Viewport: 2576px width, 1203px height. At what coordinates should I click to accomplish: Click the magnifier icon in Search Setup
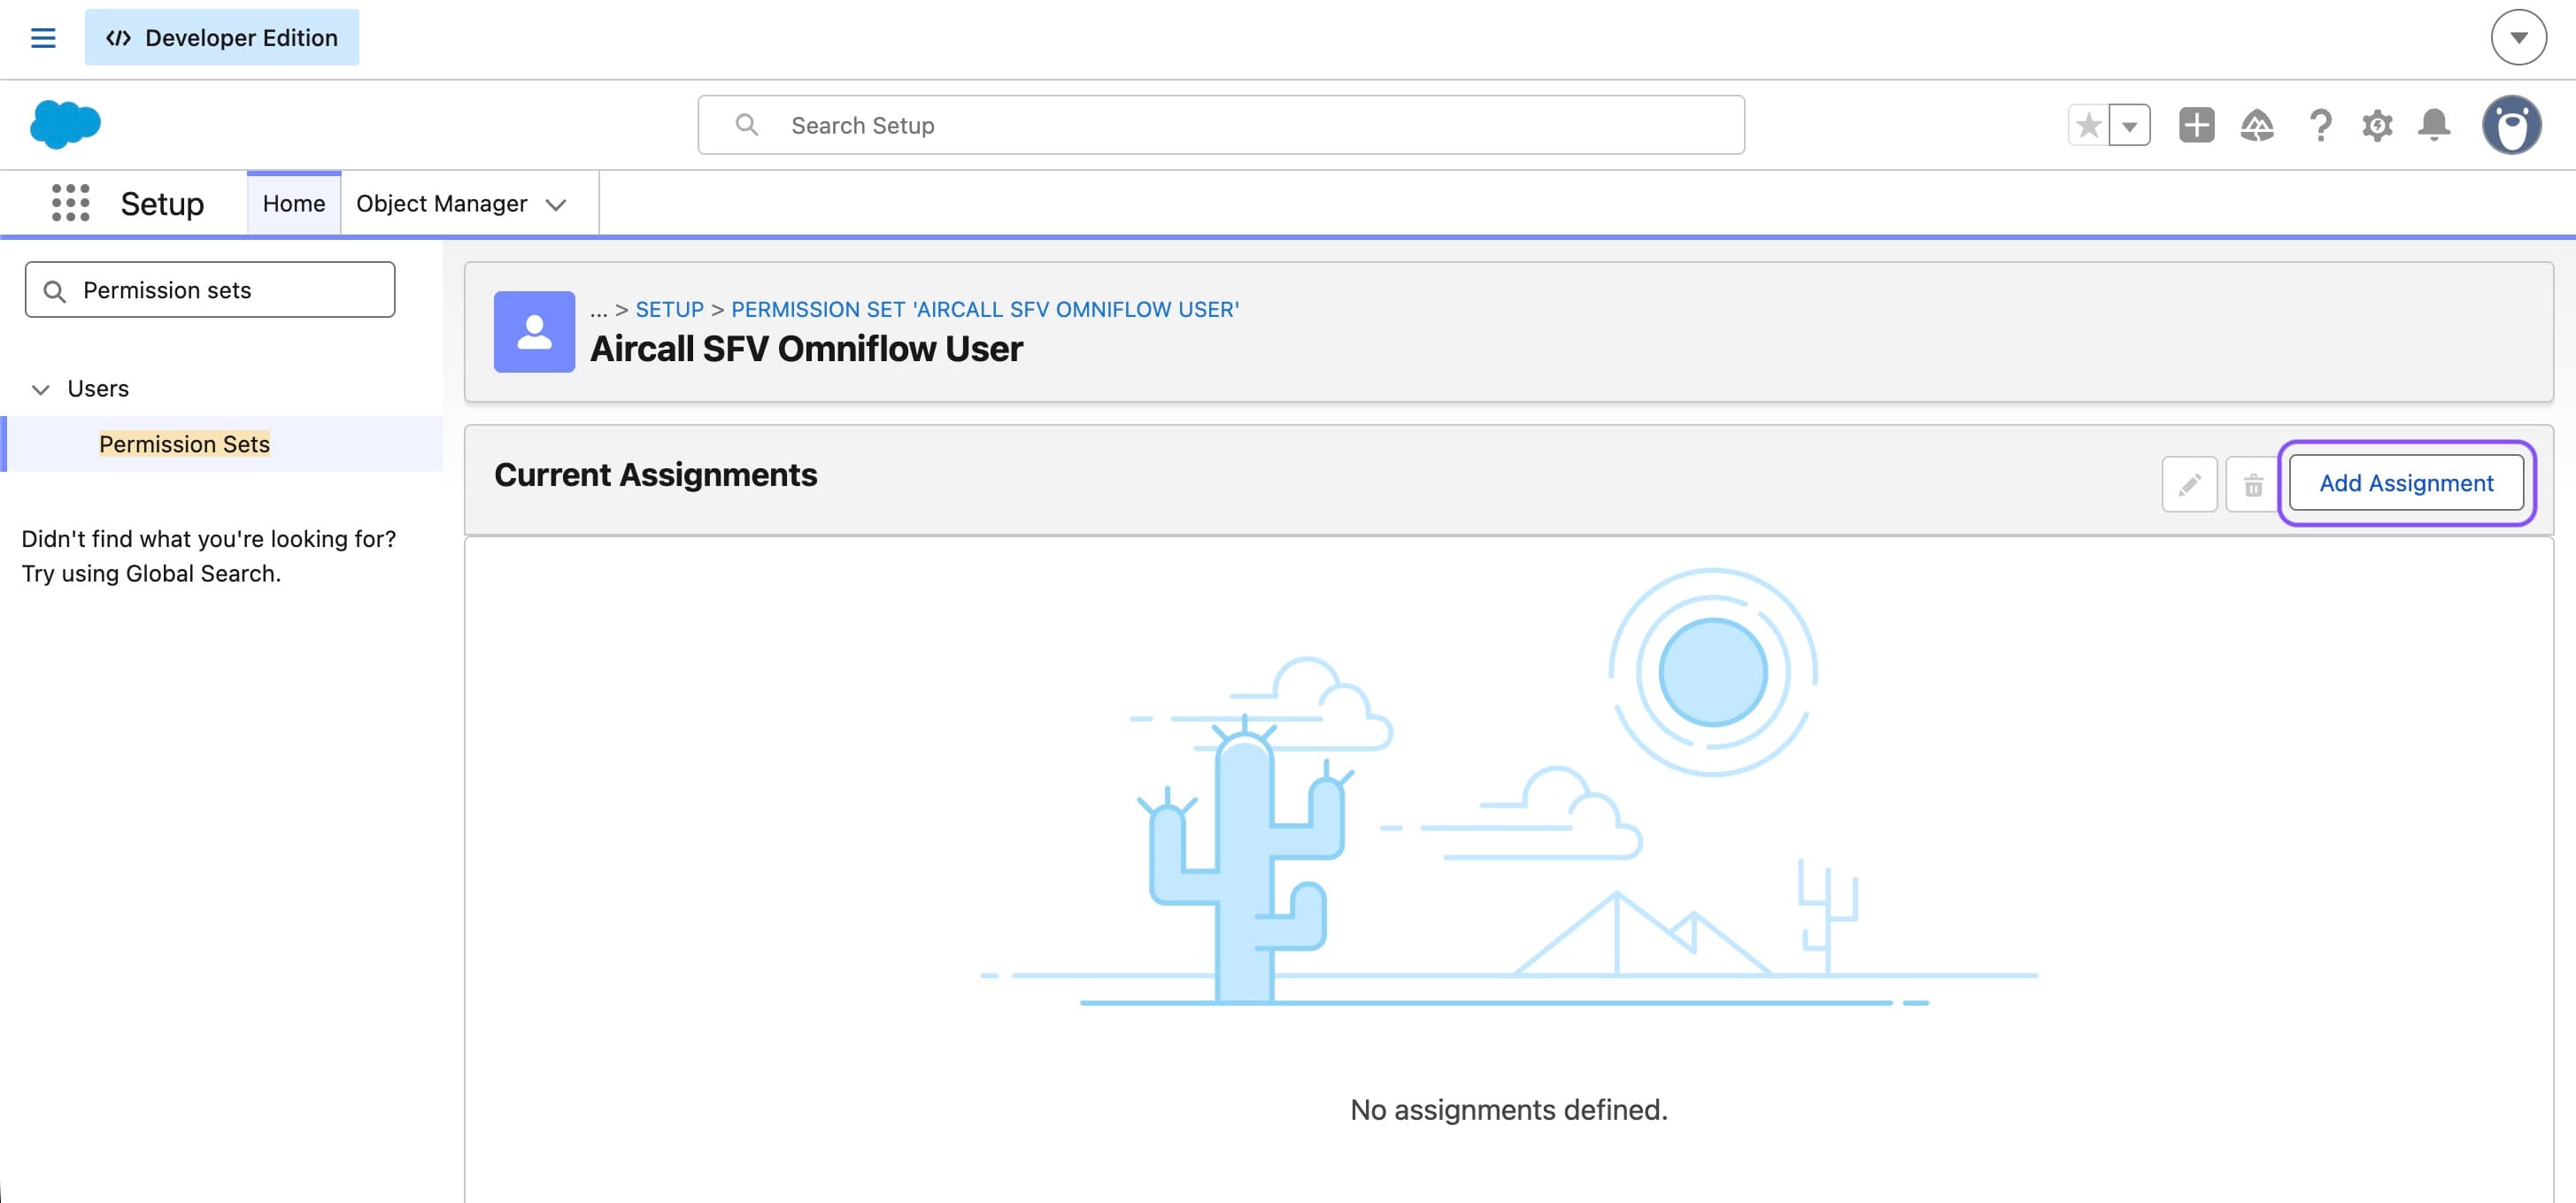pos(746,125)
